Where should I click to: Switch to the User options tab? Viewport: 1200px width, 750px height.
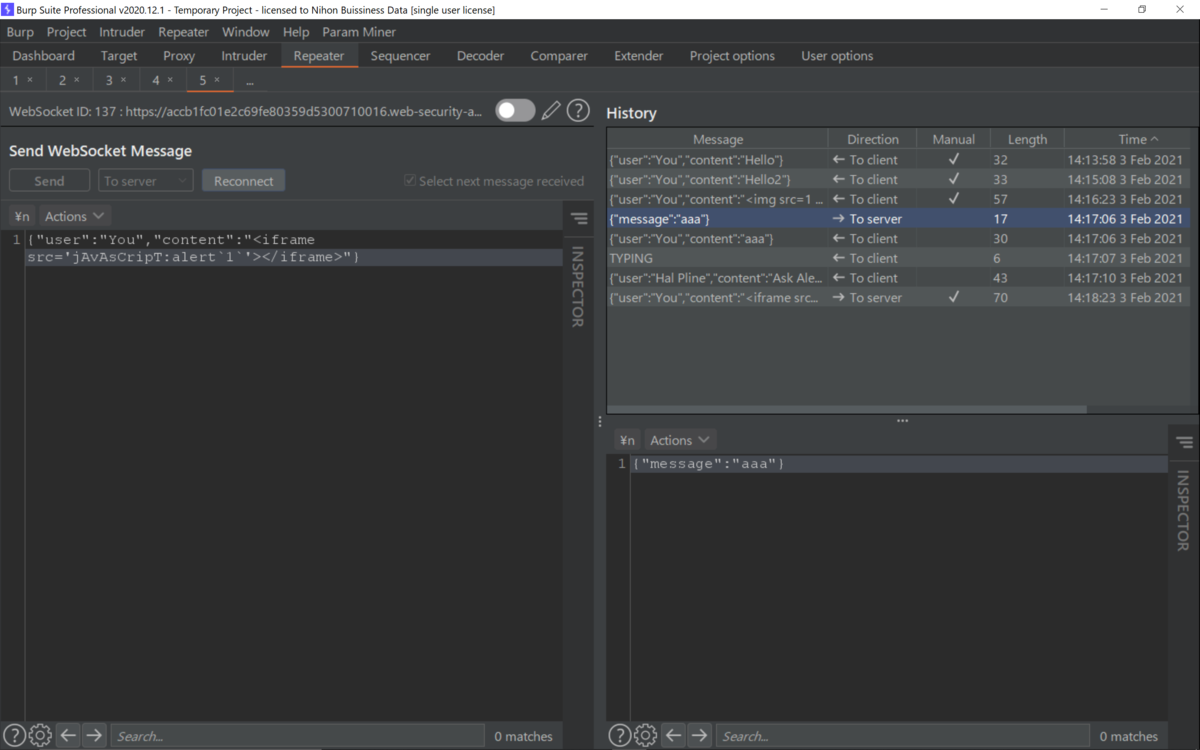(837, 56)
